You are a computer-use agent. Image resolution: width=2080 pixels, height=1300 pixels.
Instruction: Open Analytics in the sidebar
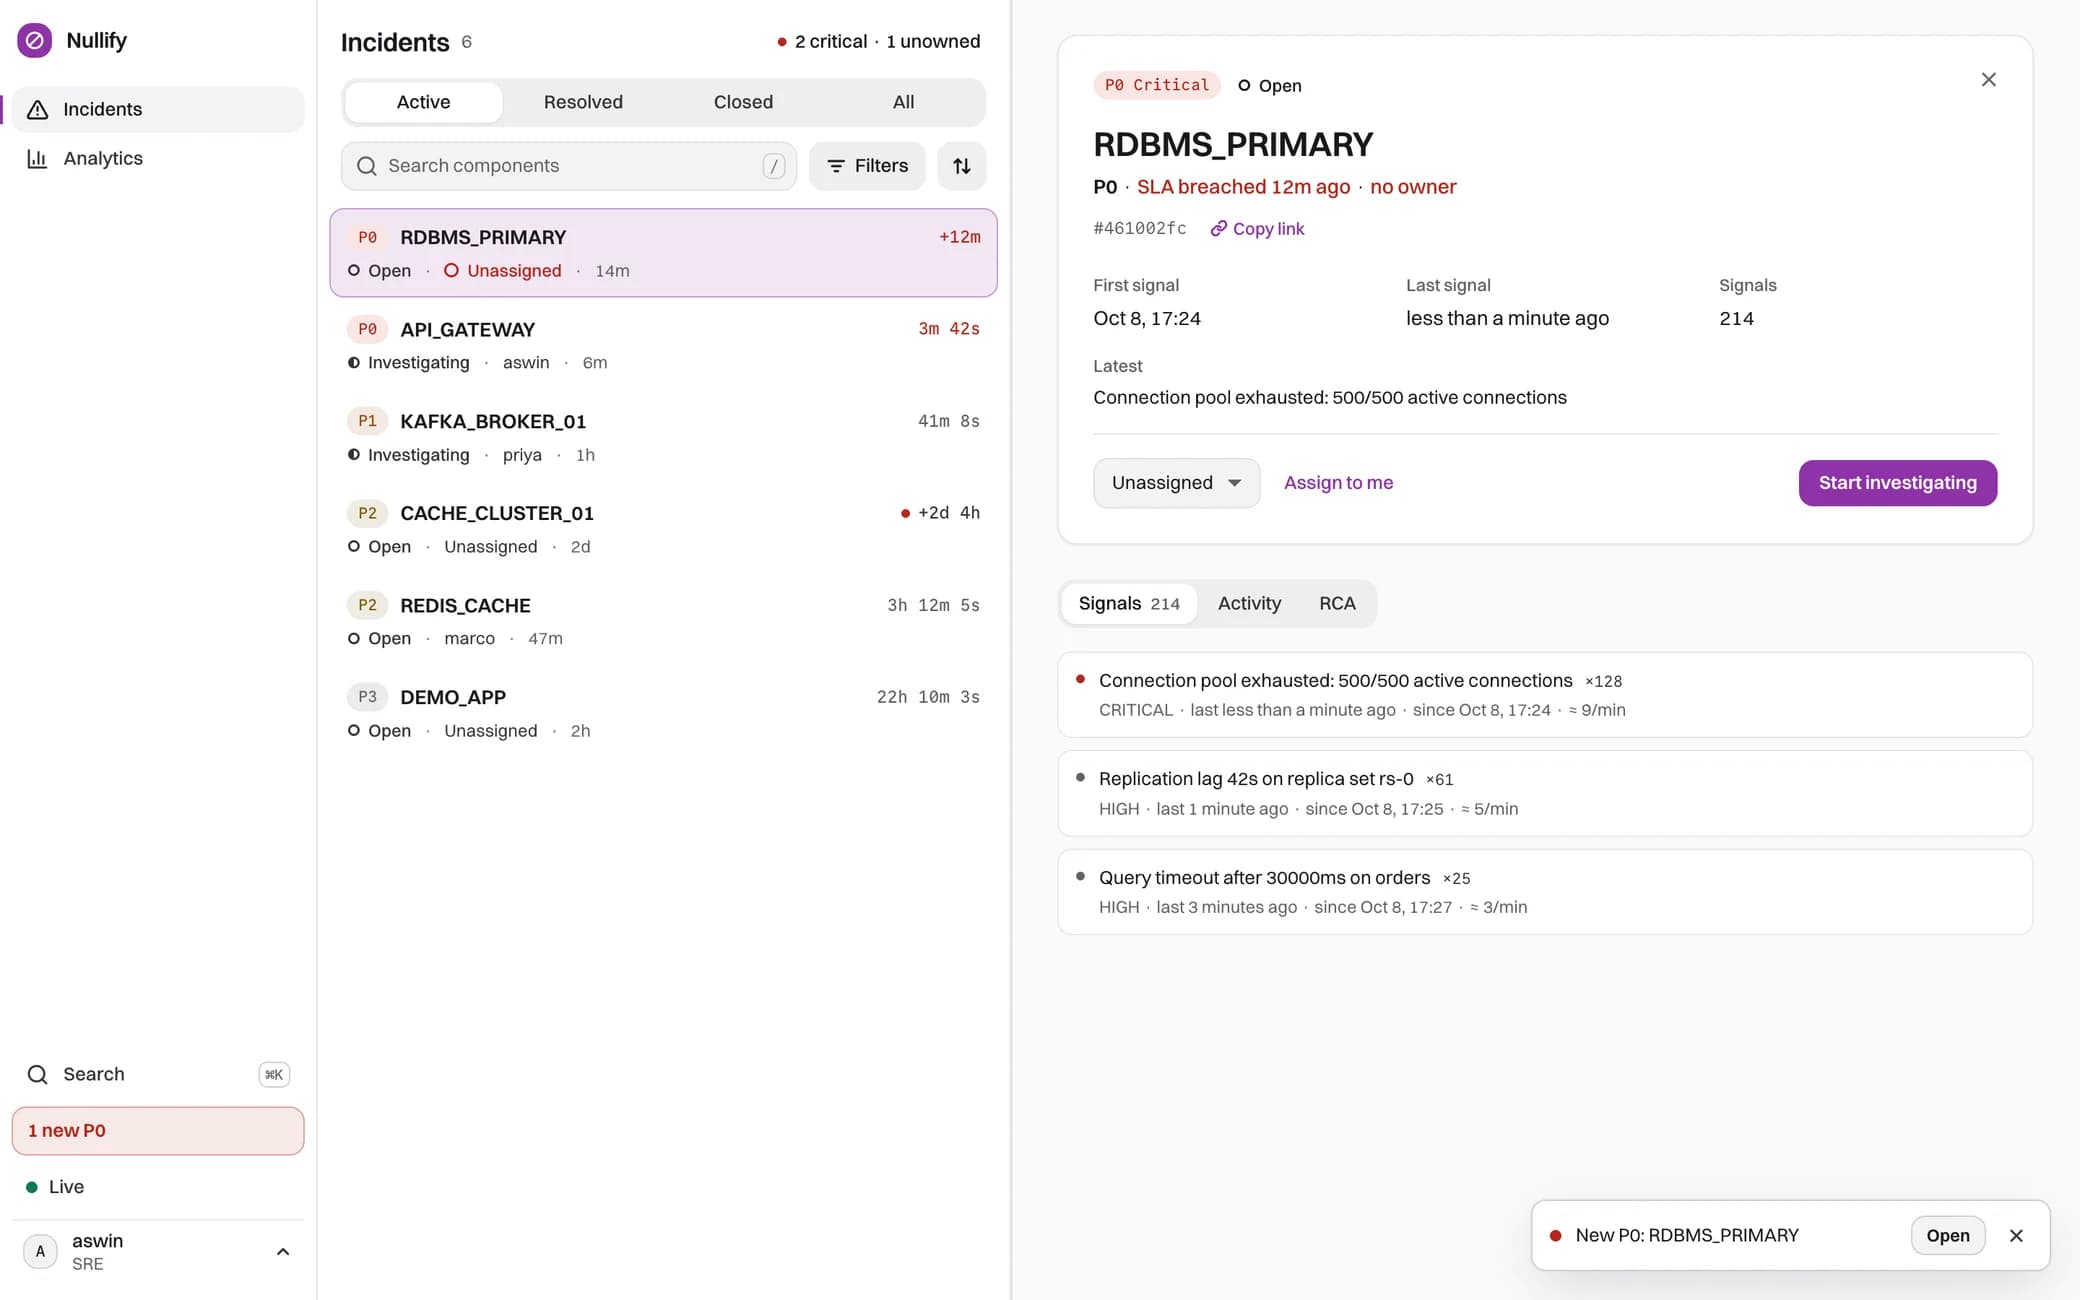tap(158, 158)
